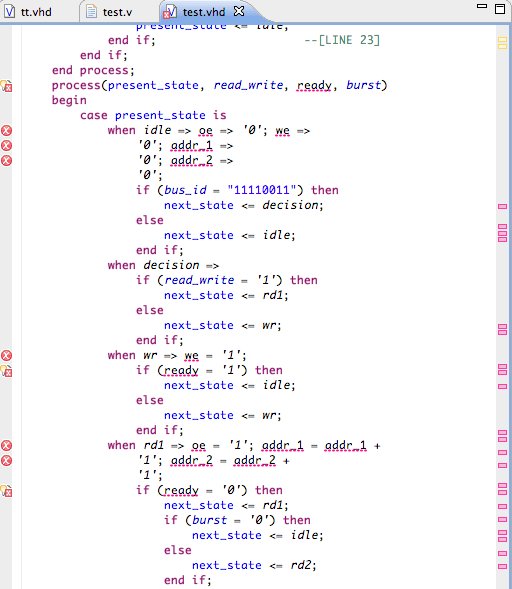Place cursor on 'end process;' text
This screenshot has width=512, height=589.
(93, 70)
